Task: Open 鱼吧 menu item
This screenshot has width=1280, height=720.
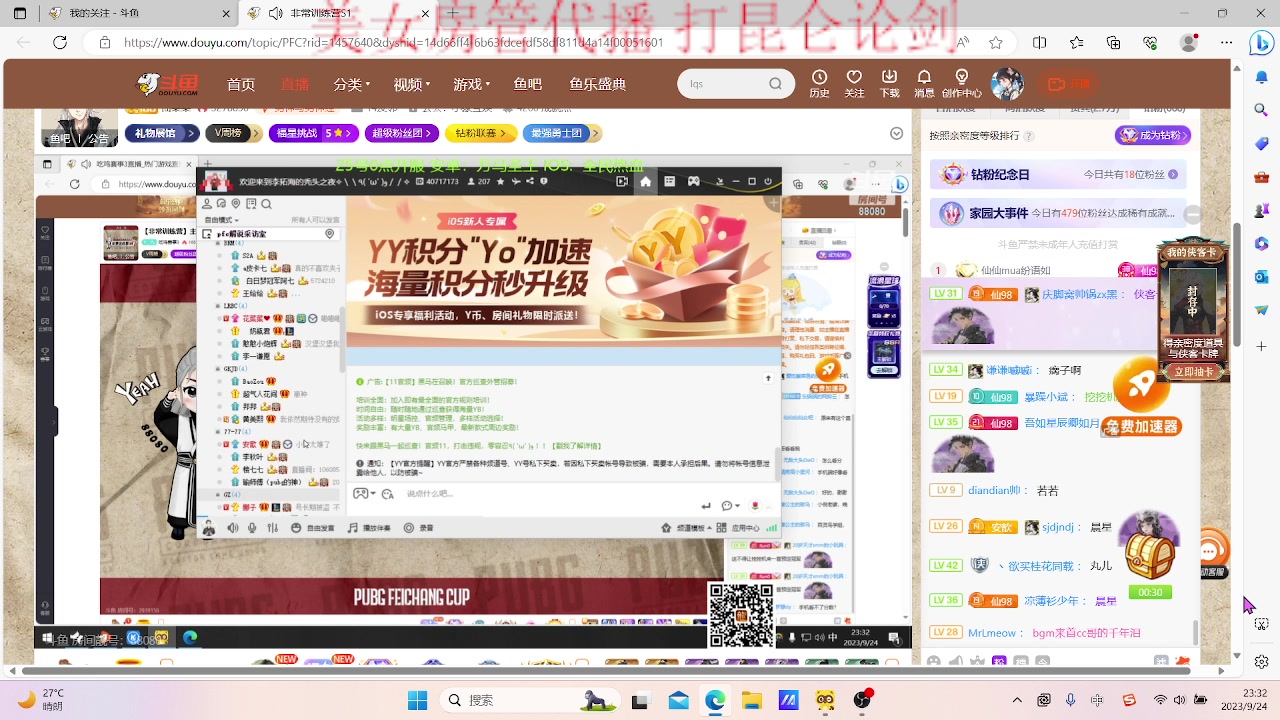Action: [528, 84]
